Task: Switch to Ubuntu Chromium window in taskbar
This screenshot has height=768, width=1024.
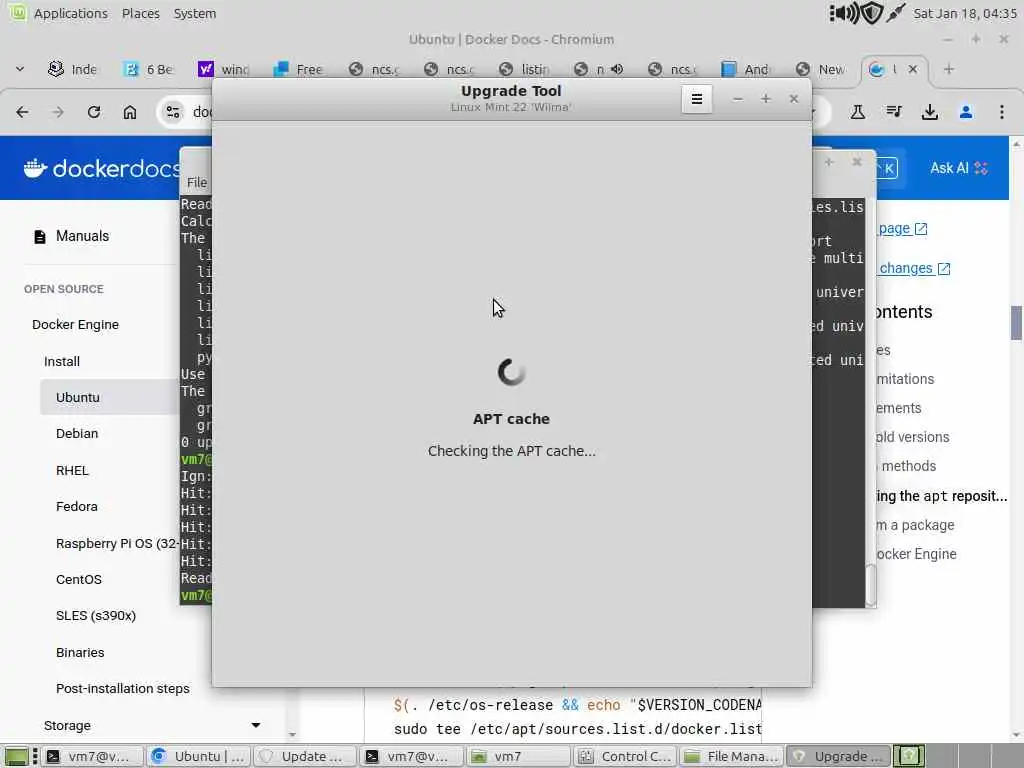Action: [x=199, y=756]
